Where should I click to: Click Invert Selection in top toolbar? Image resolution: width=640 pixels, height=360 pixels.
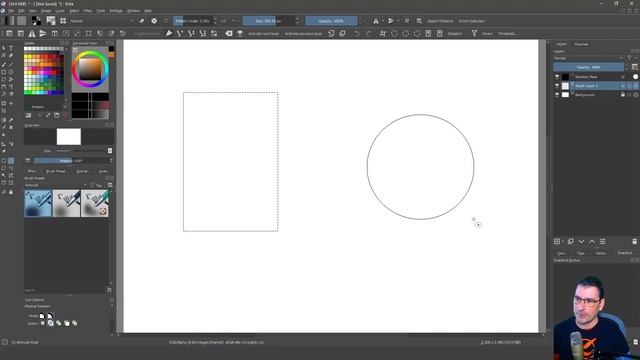[x=471, y=21]
